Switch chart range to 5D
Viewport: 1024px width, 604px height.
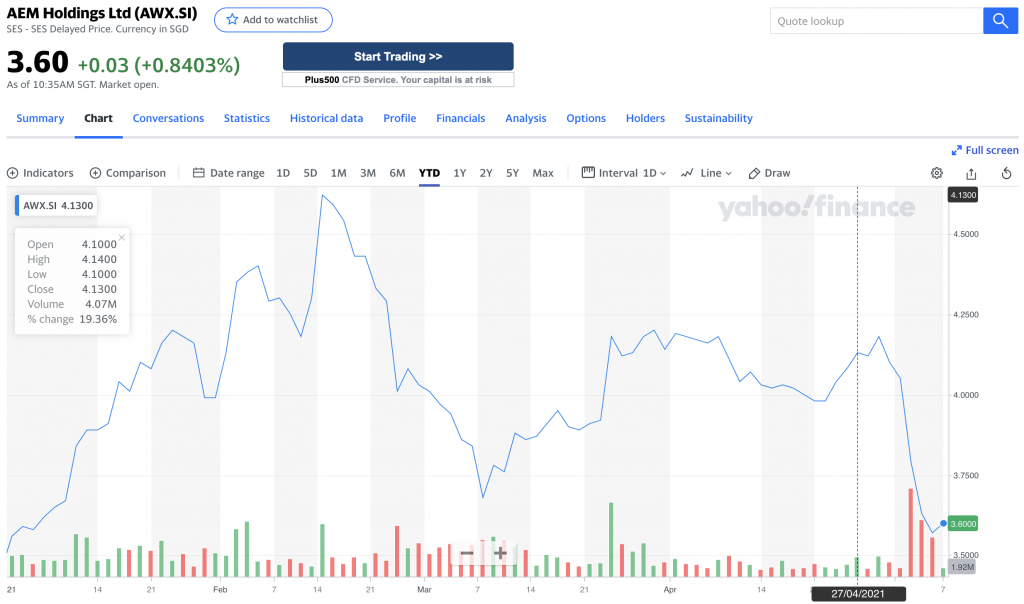point(310,173)
